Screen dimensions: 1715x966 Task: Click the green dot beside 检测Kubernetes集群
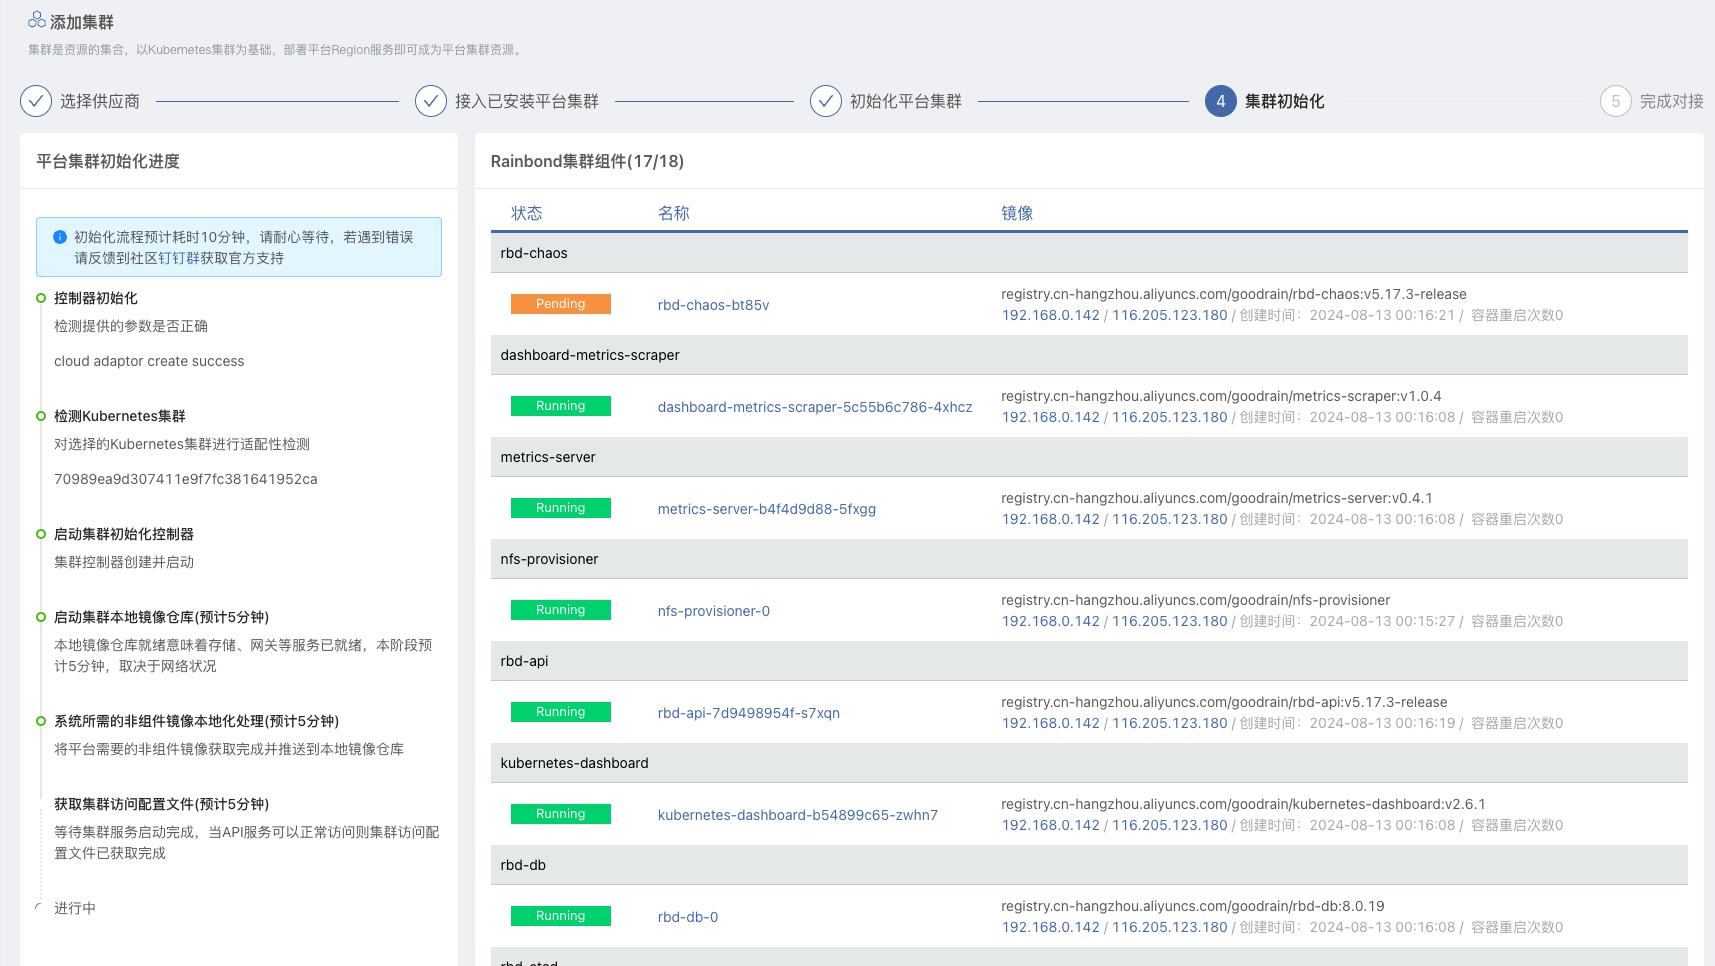tap(41, 416)
